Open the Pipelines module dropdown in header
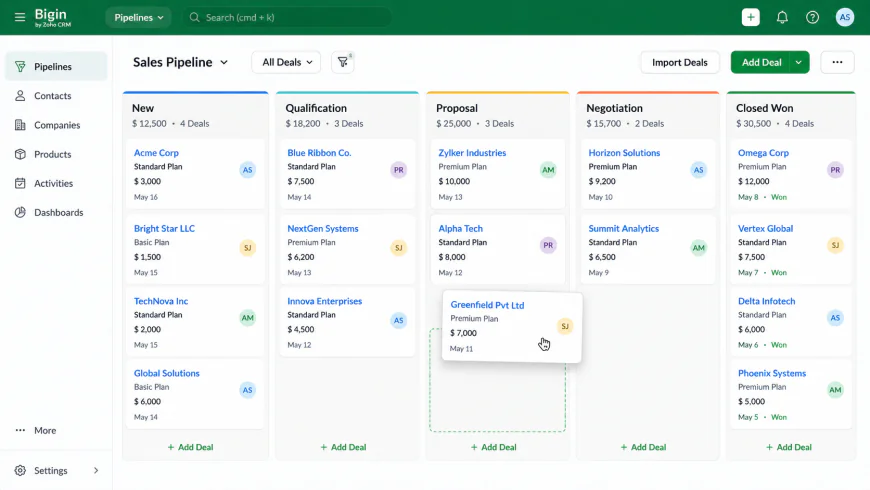The height and width of the screenshot is (490, 870). (x=138, y=17)
